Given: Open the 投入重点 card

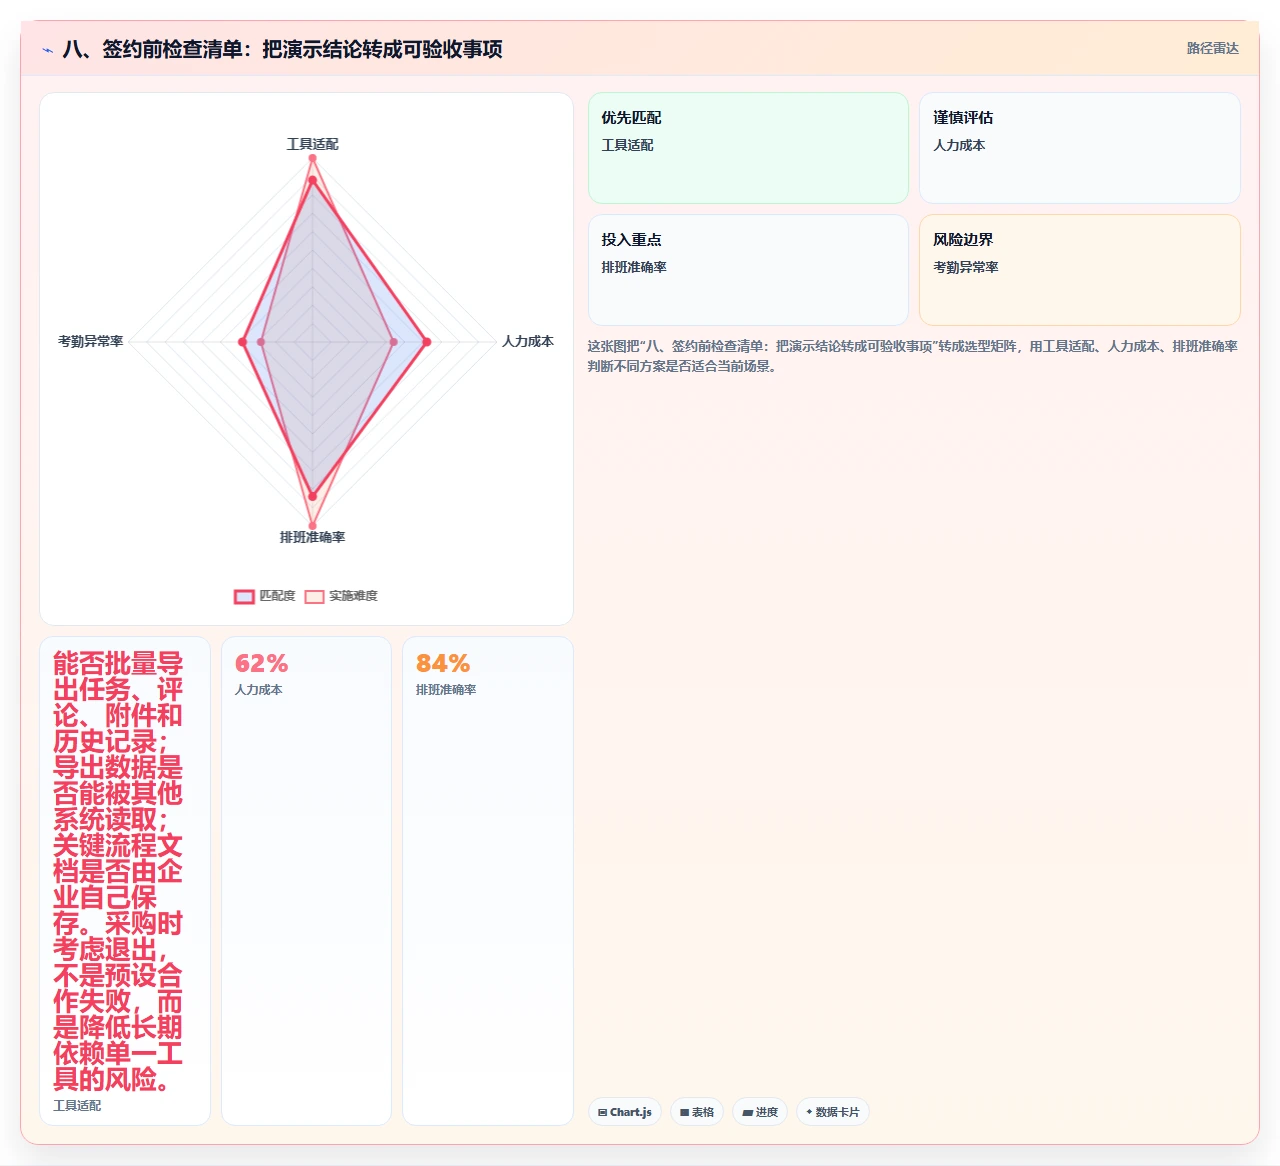Looking at the screenshot, I should (748, 270).
